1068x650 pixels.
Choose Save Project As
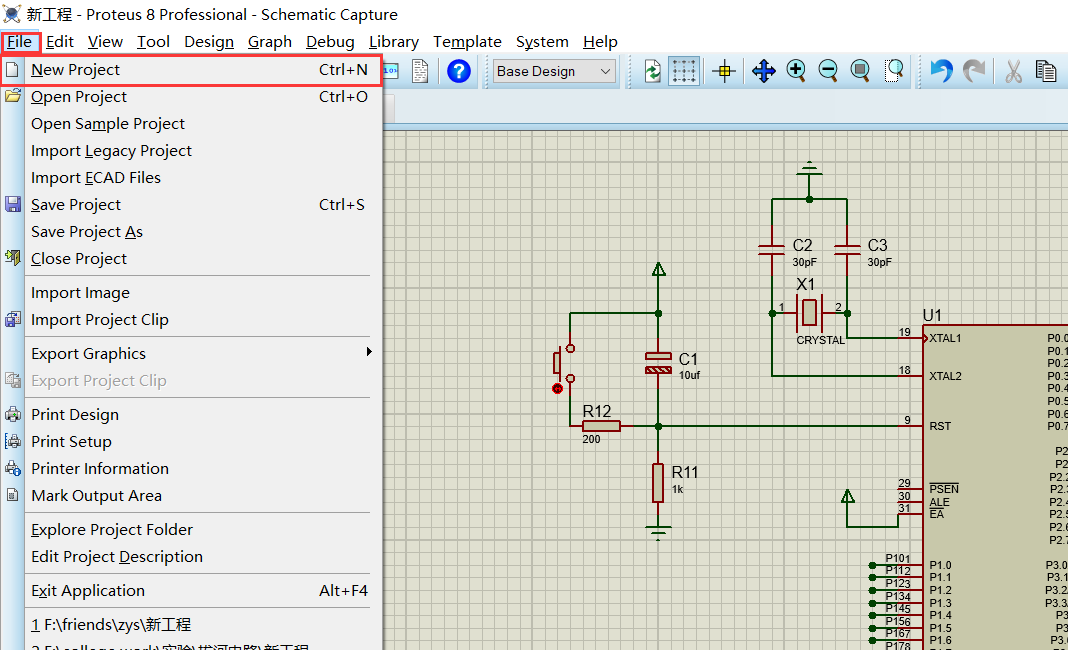click(191, 232)
